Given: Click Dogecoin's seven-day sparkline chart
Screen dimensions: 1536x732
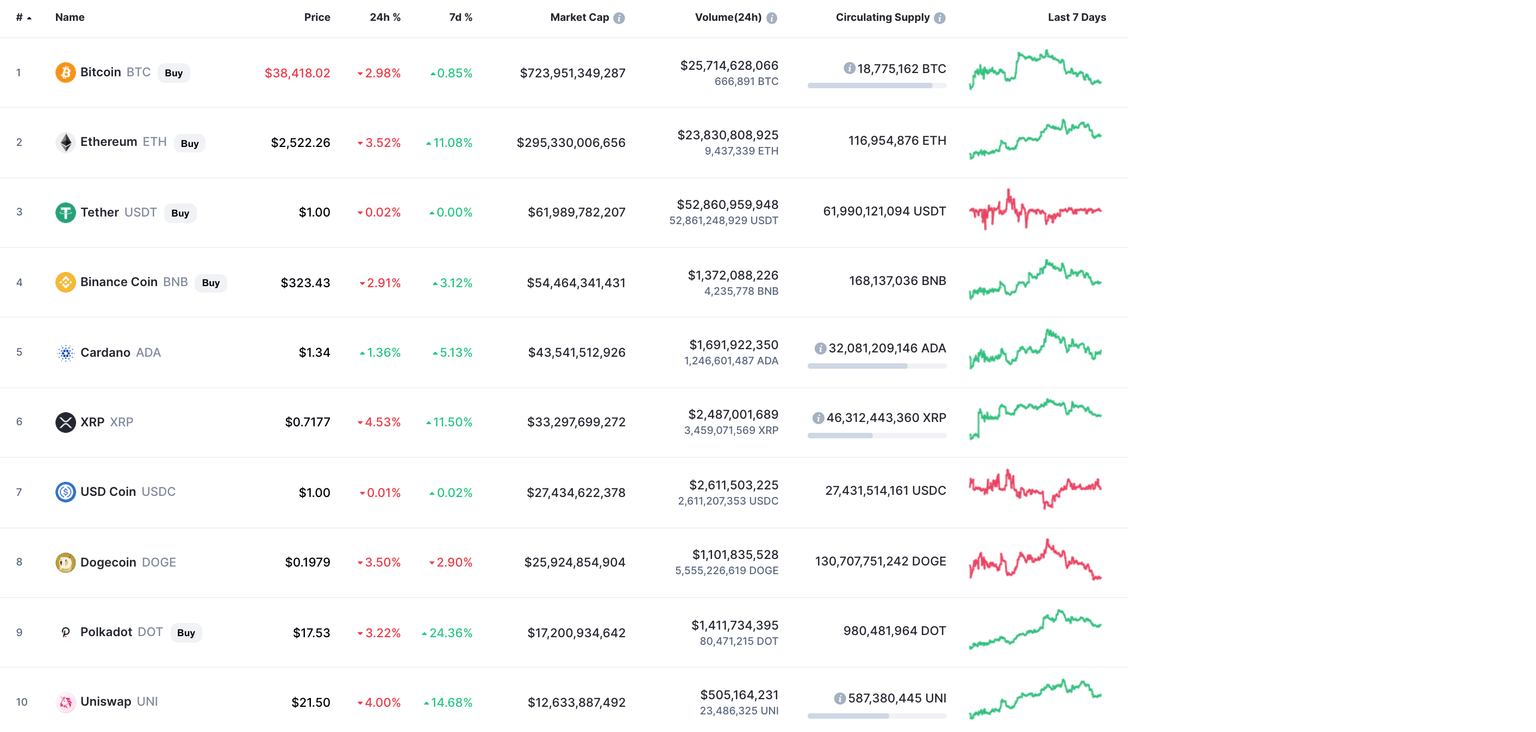Looking at the screenshot, I should pyautogui.click(x=1035, y=562).
